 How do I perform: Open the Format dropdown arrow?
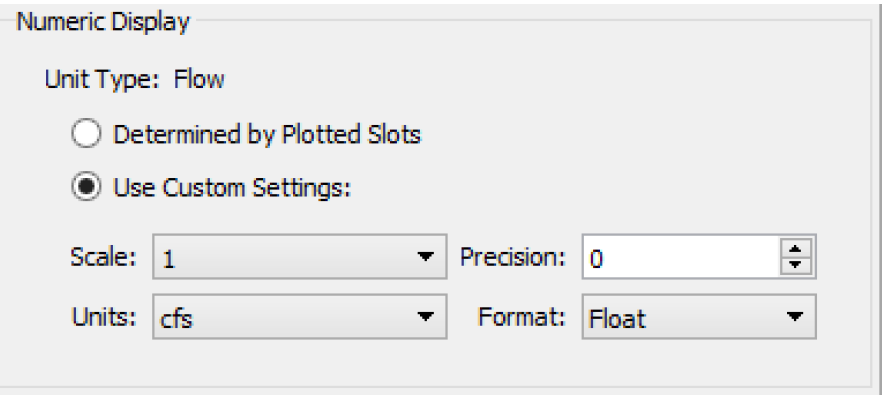click(x=796, y=318)
